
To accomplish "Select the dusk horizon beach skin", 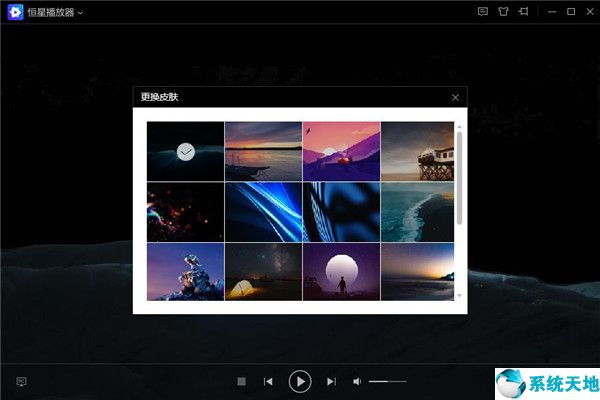I will coord(417,272).
